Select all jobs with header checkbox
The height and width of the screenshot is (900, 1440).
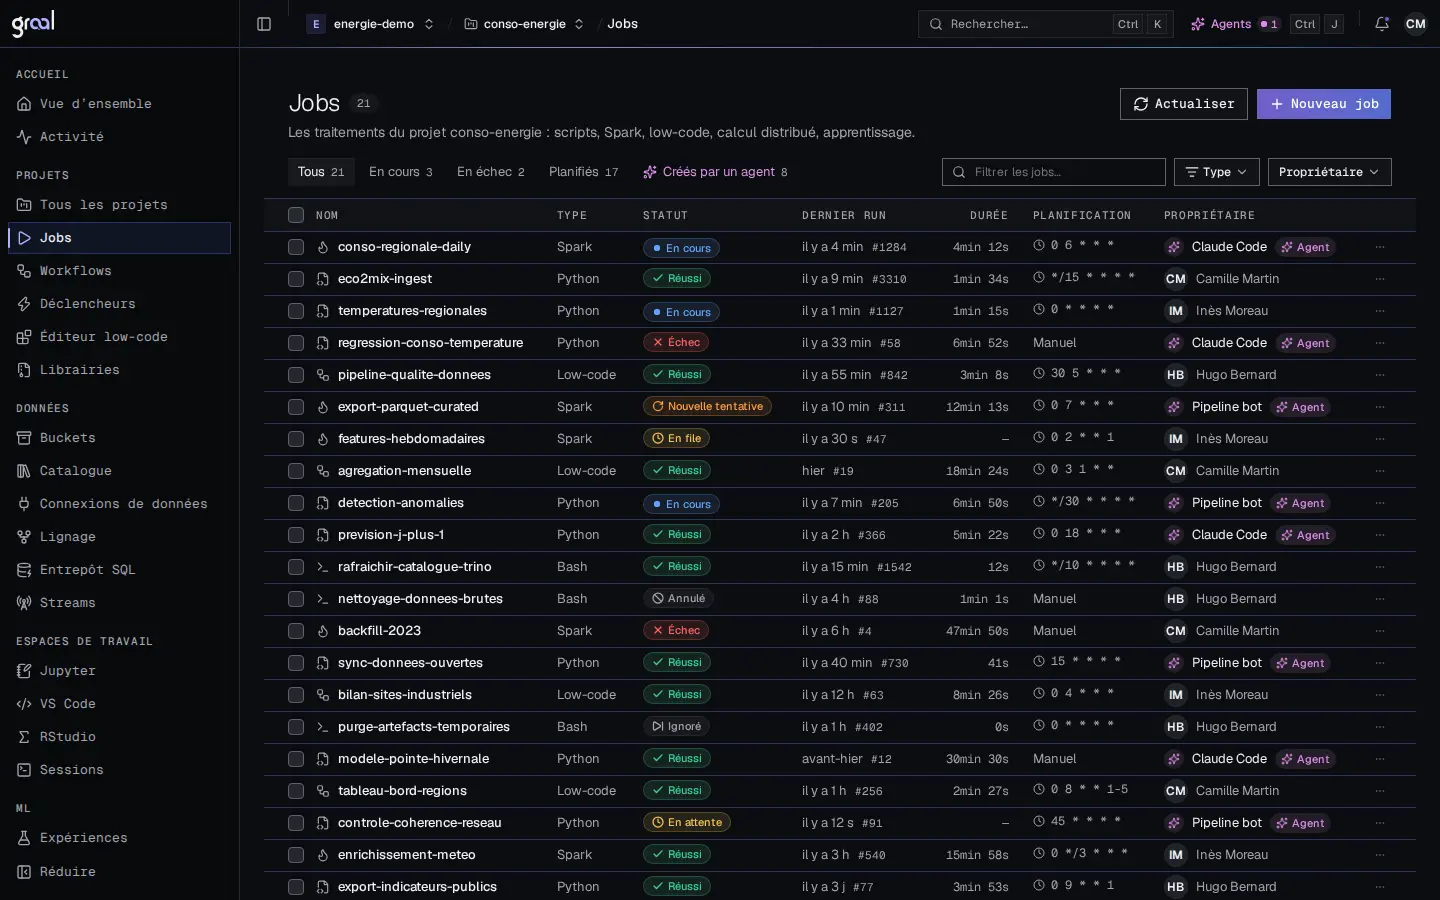[296, 215]
